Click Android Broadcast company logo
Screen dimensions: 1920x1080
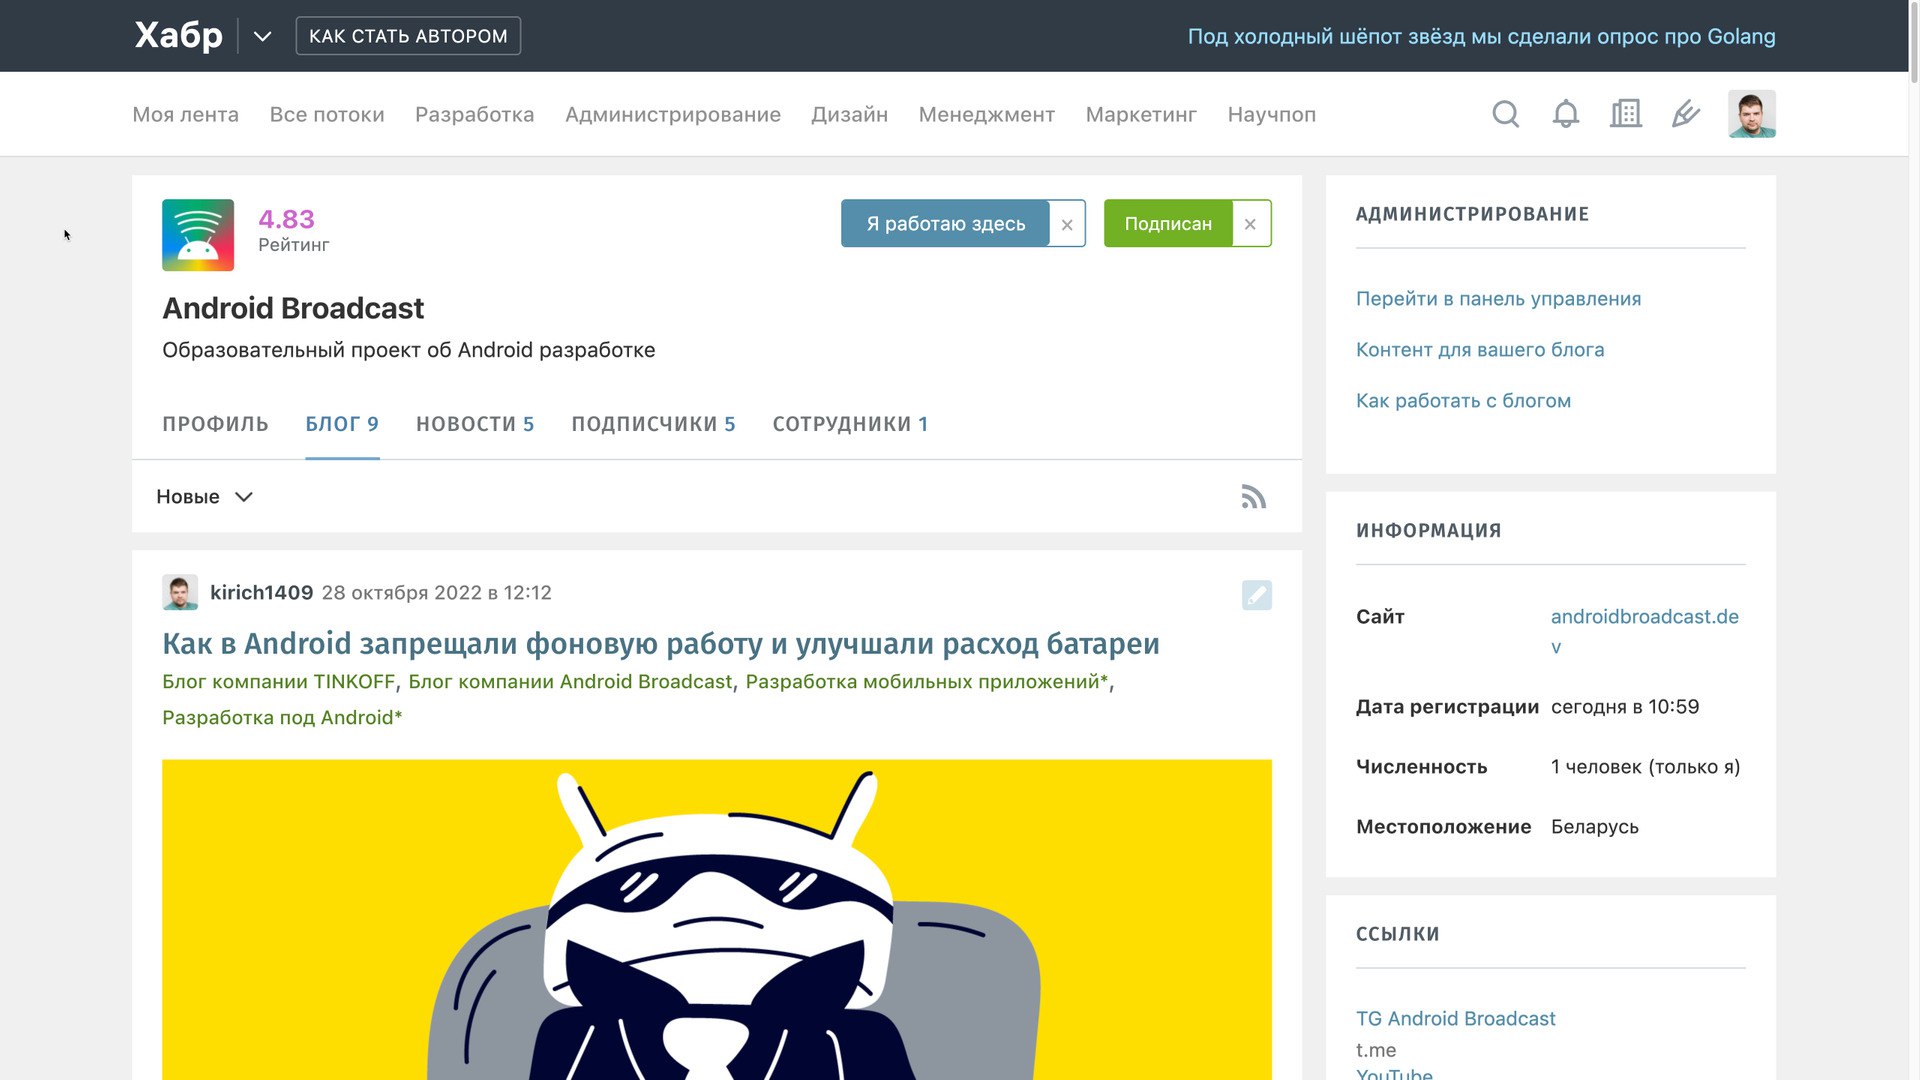coord(198,235)
